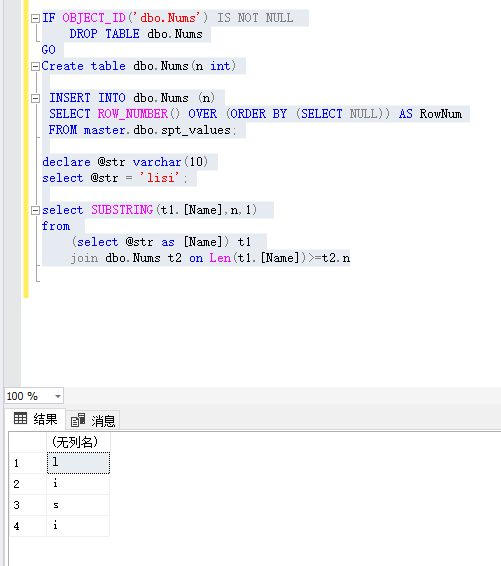Click the results grid icon in the 结果 tab
The image size is (501, 566).
pyautogui.click(x=20, y=419)
